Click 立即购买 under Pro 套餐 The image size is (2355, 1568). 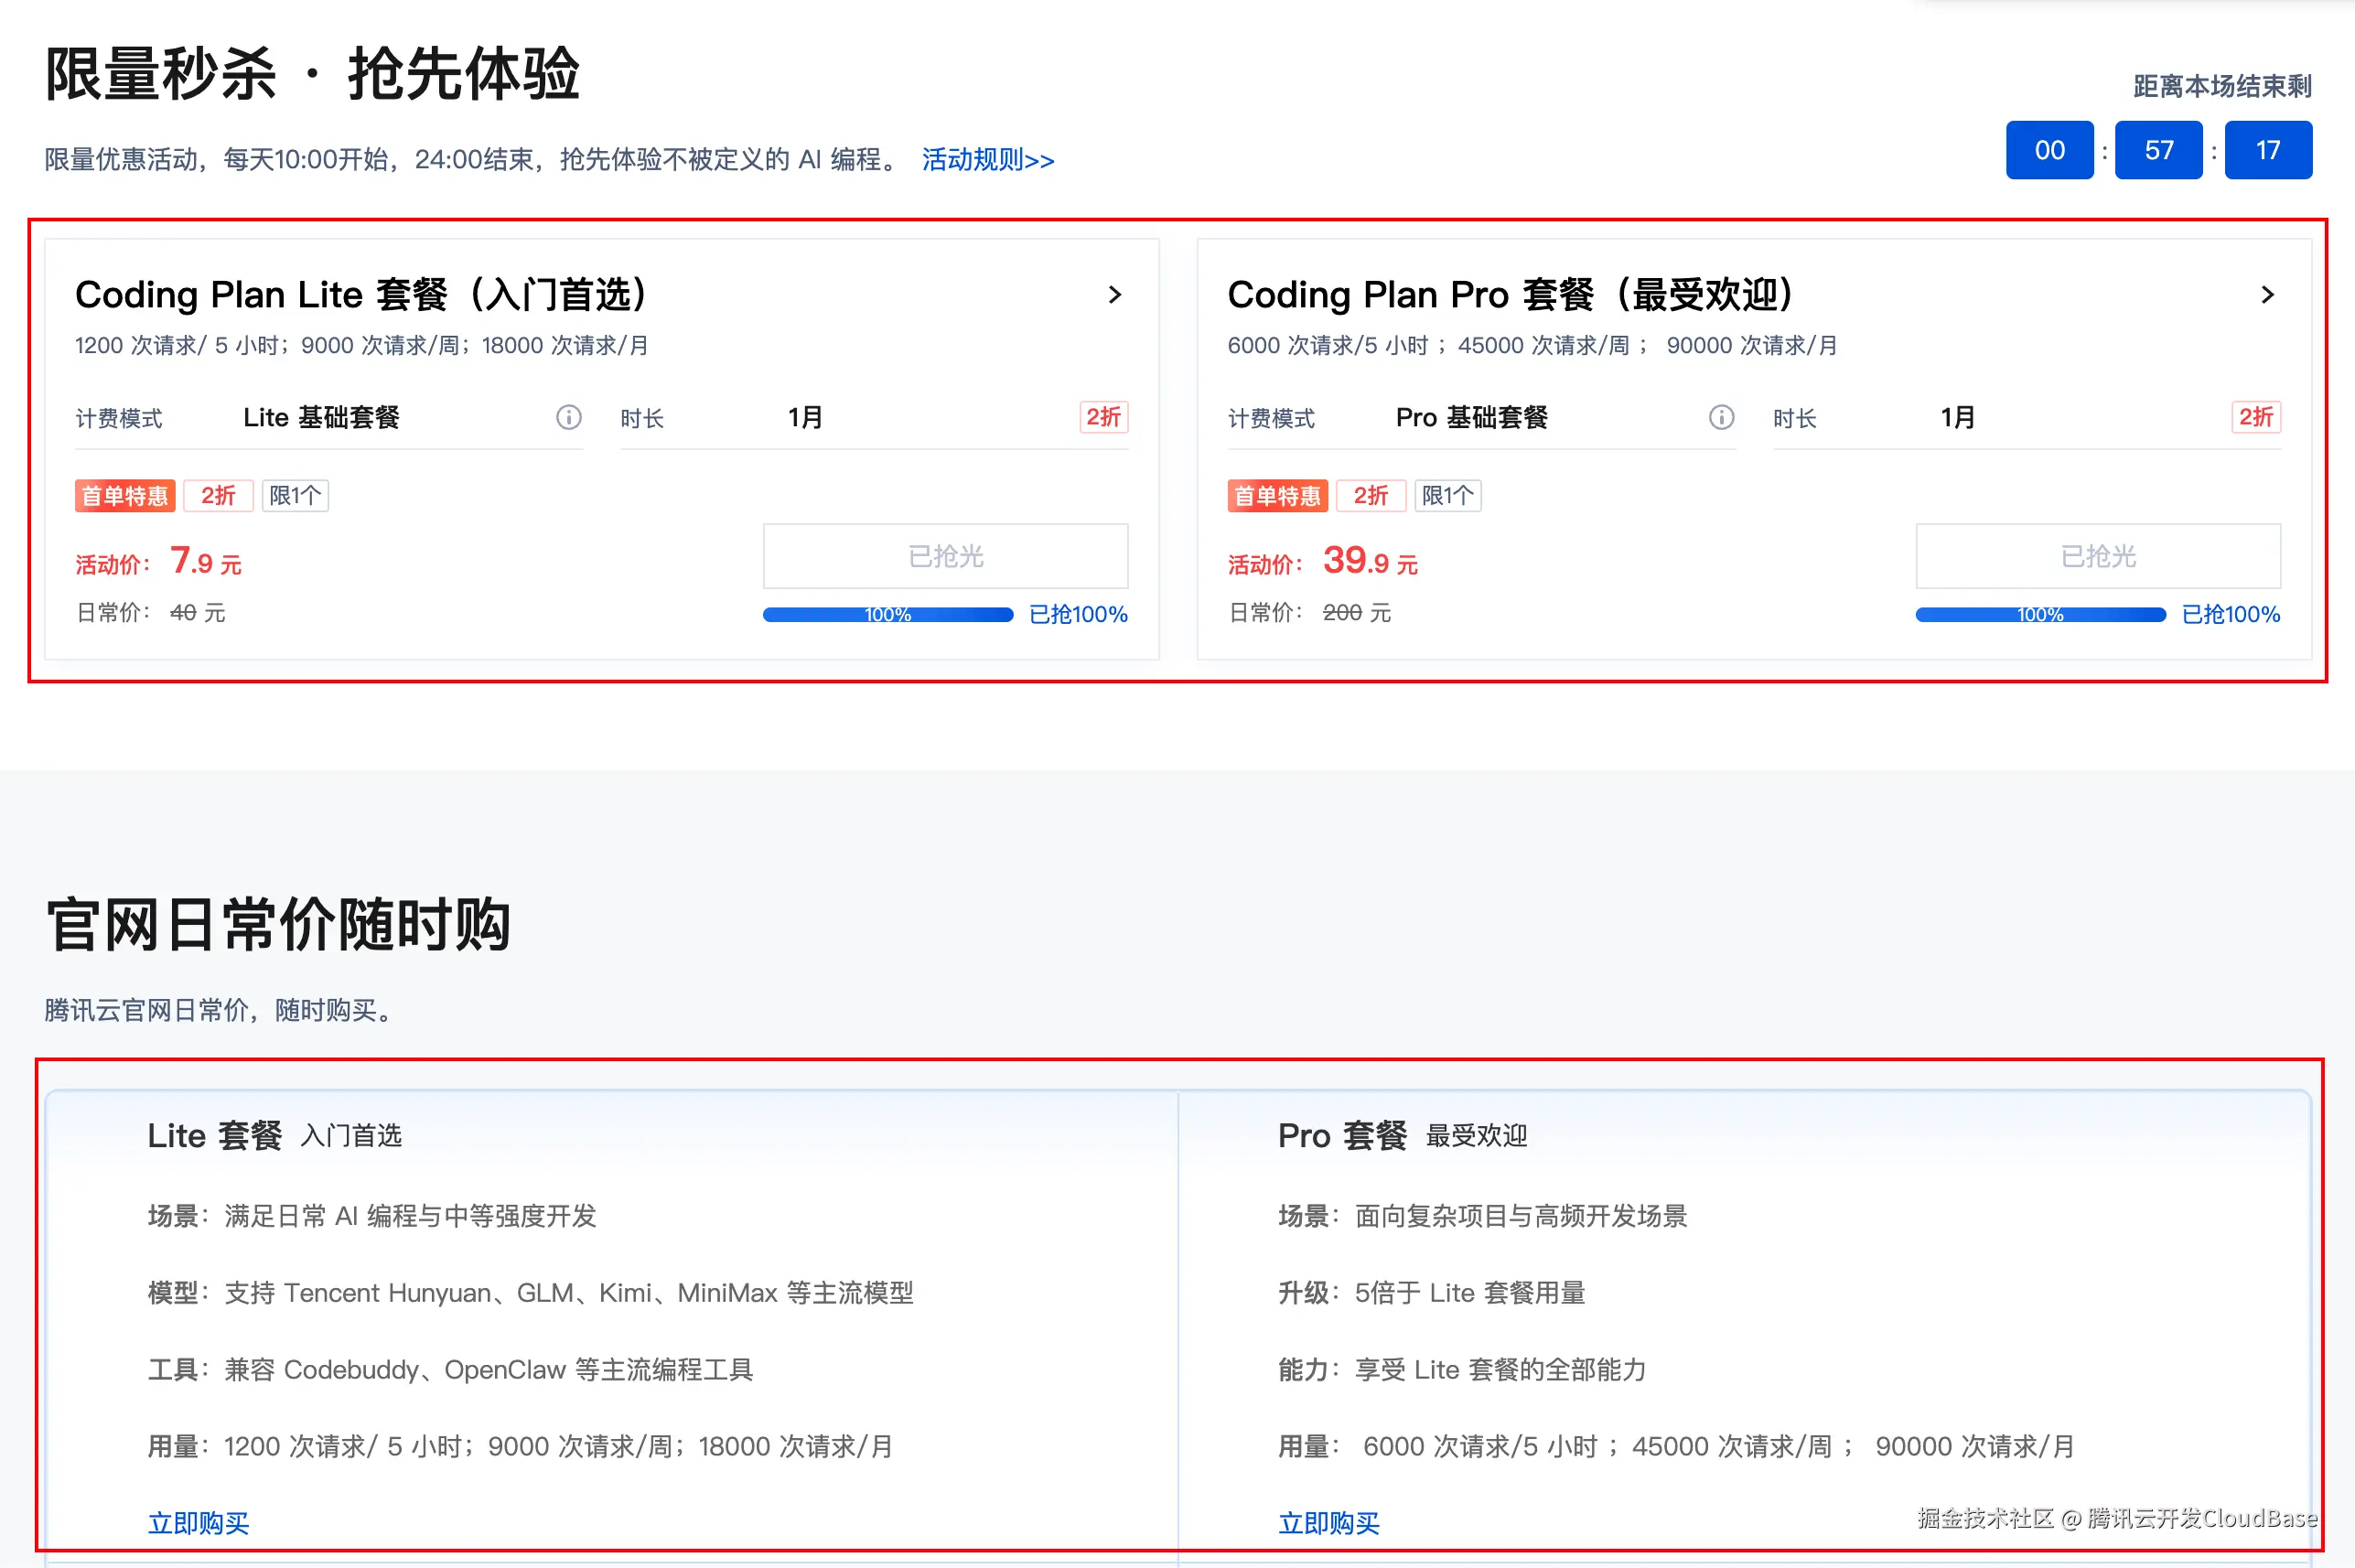coord(1328,1522)
